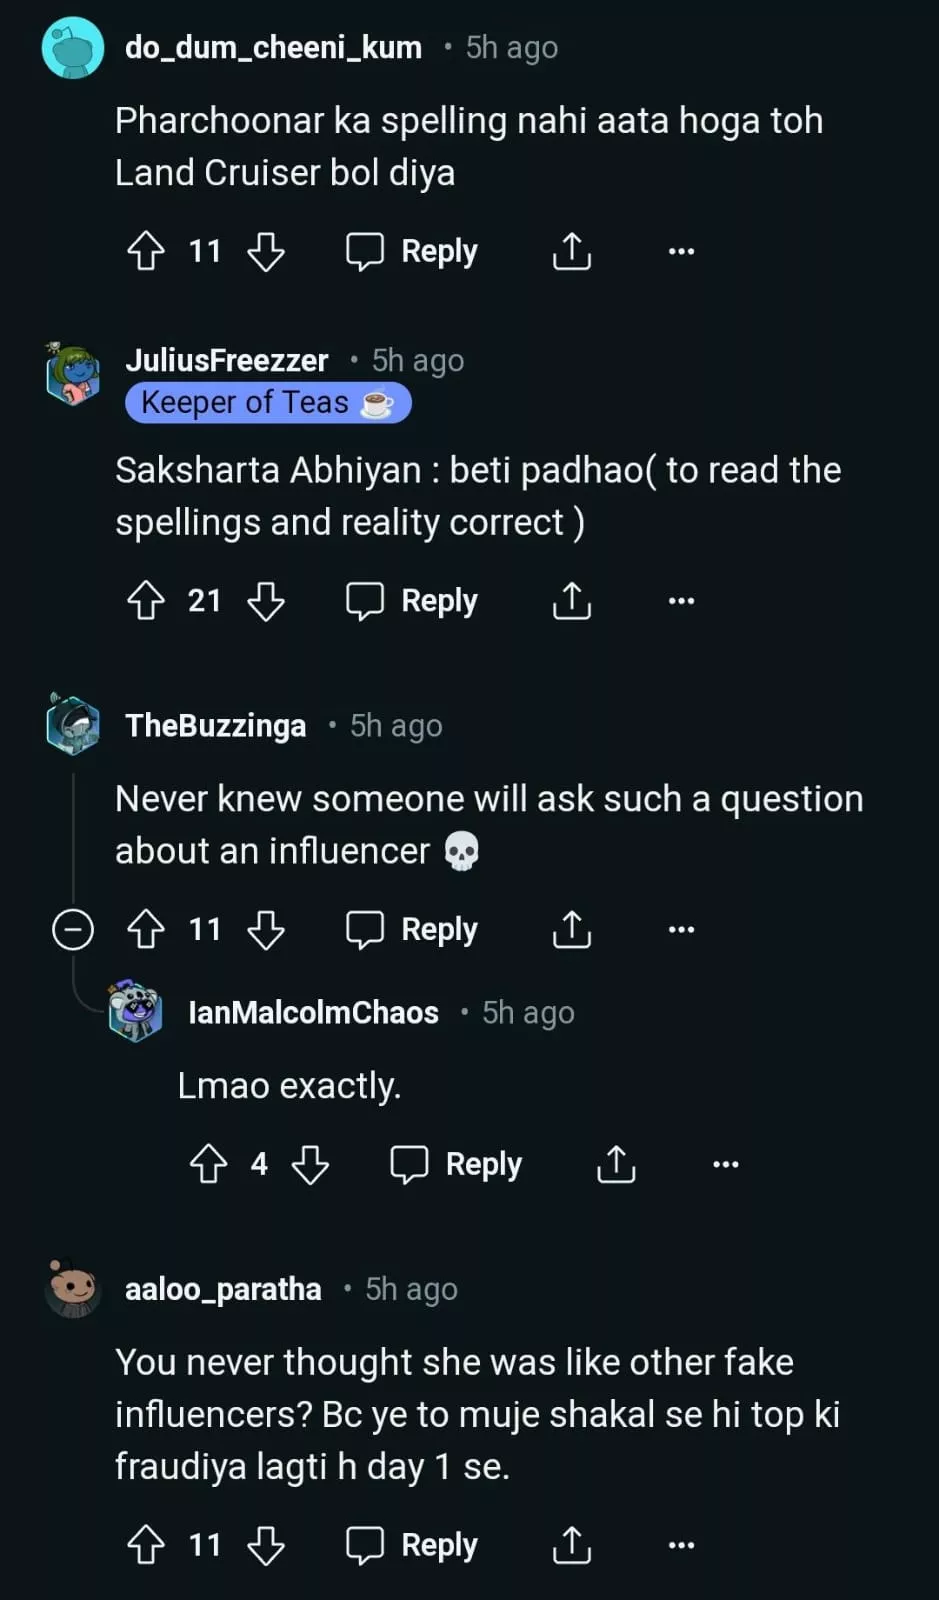Image resolution: width=939 pixels, height=1600 pixels.
Task: Downvote aaloo_paratha's fake influencers comment
Action: tap(266, 1545)
